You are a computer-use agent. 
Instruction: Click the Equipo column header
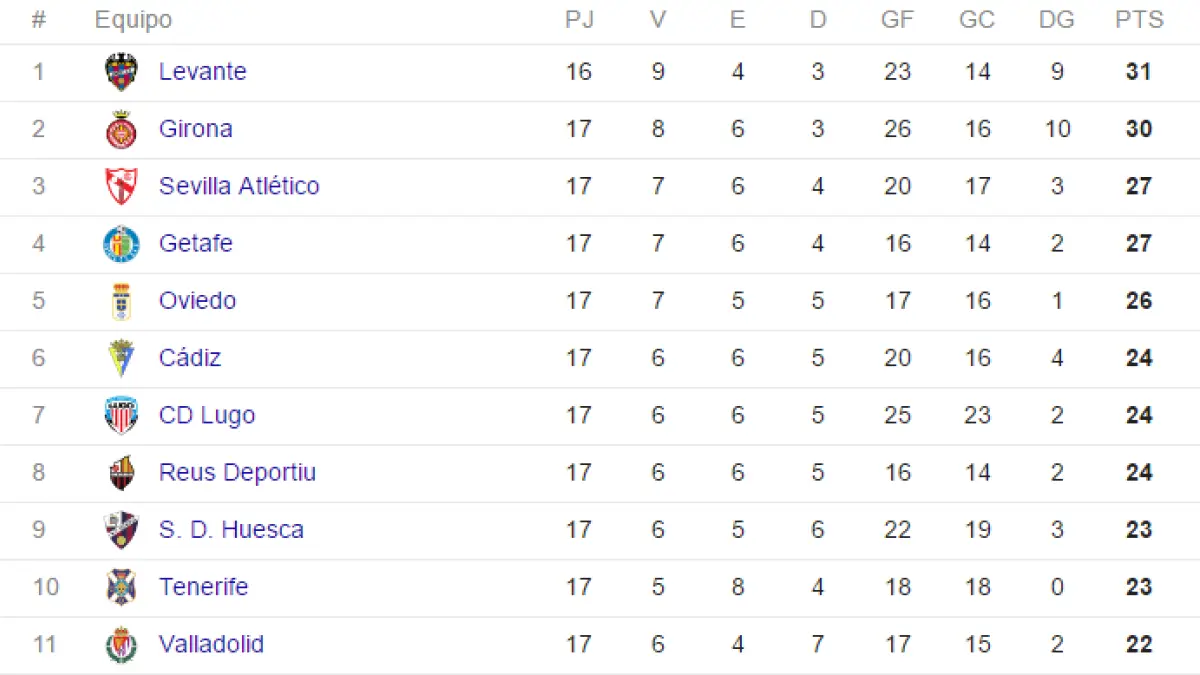tap(133, 20)
